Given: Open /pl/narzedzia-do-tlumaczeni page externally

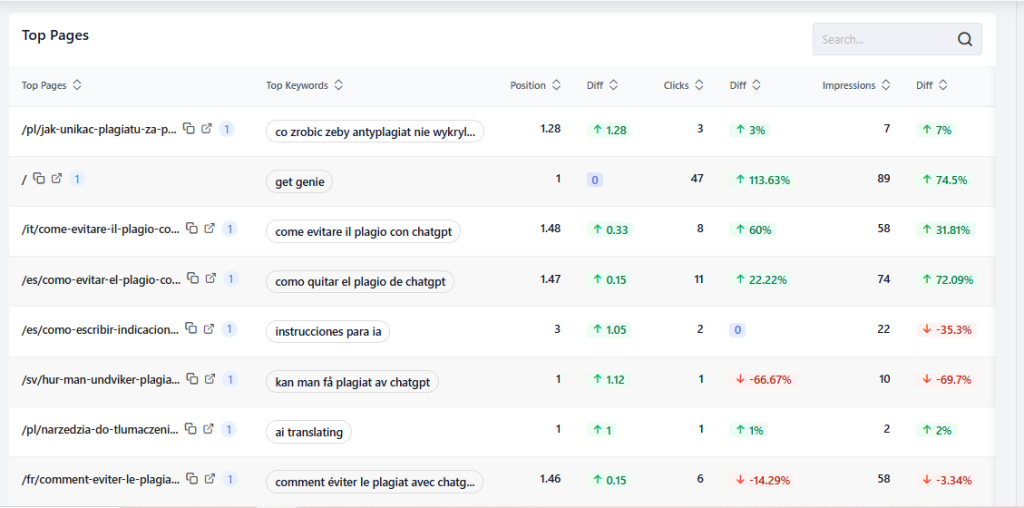Looking at the screenshot, I should [208, 429].
